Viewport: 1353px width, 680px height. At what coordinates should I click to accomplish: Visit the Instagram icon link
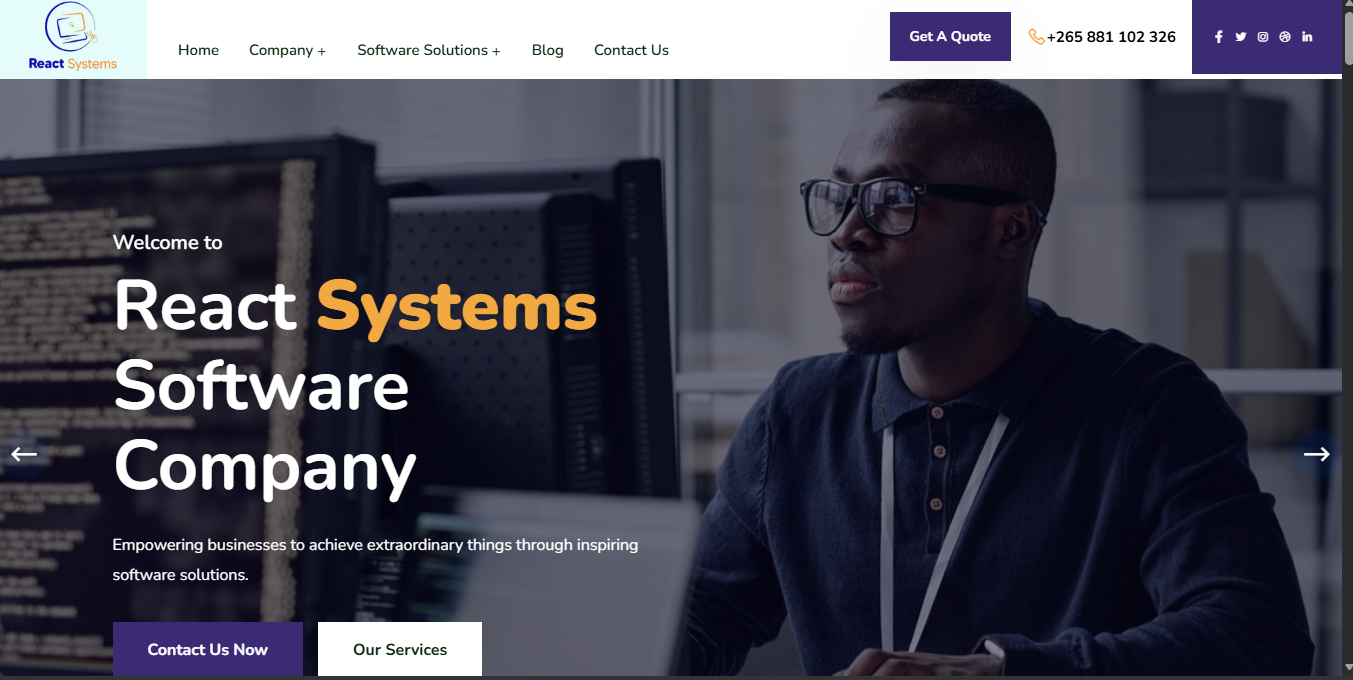[1263, 37]
